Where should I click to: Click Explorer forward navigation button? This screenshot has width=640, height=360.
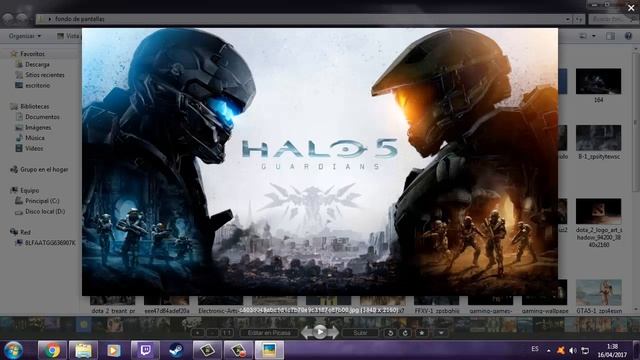coord(21,18)
